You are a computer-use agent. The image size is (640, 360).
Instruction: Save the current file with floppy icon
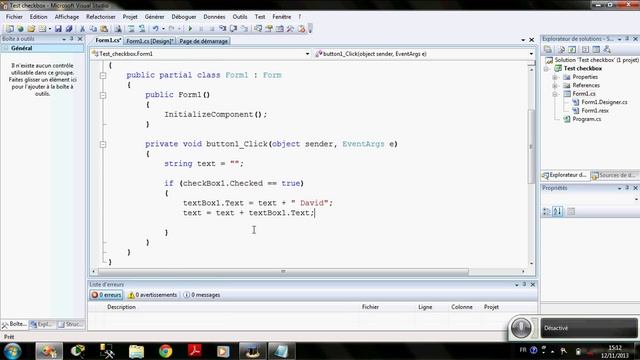[58, 29]
